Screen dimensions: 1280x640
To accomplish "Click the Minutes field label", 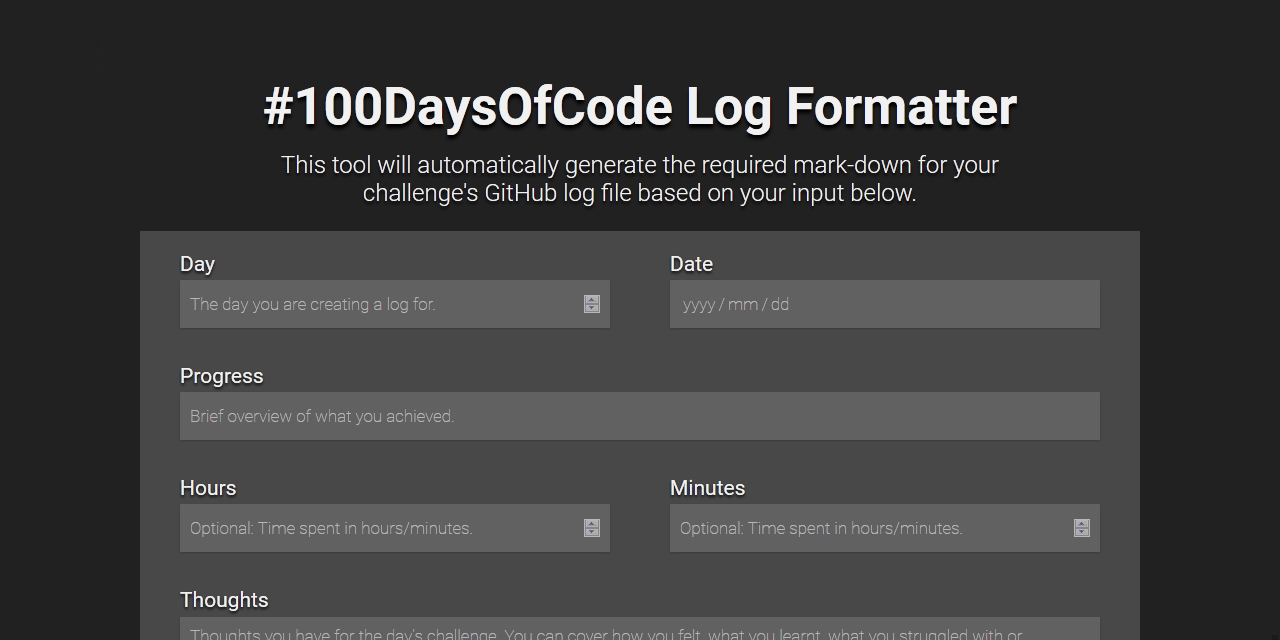I will click(x=707, y=488).
